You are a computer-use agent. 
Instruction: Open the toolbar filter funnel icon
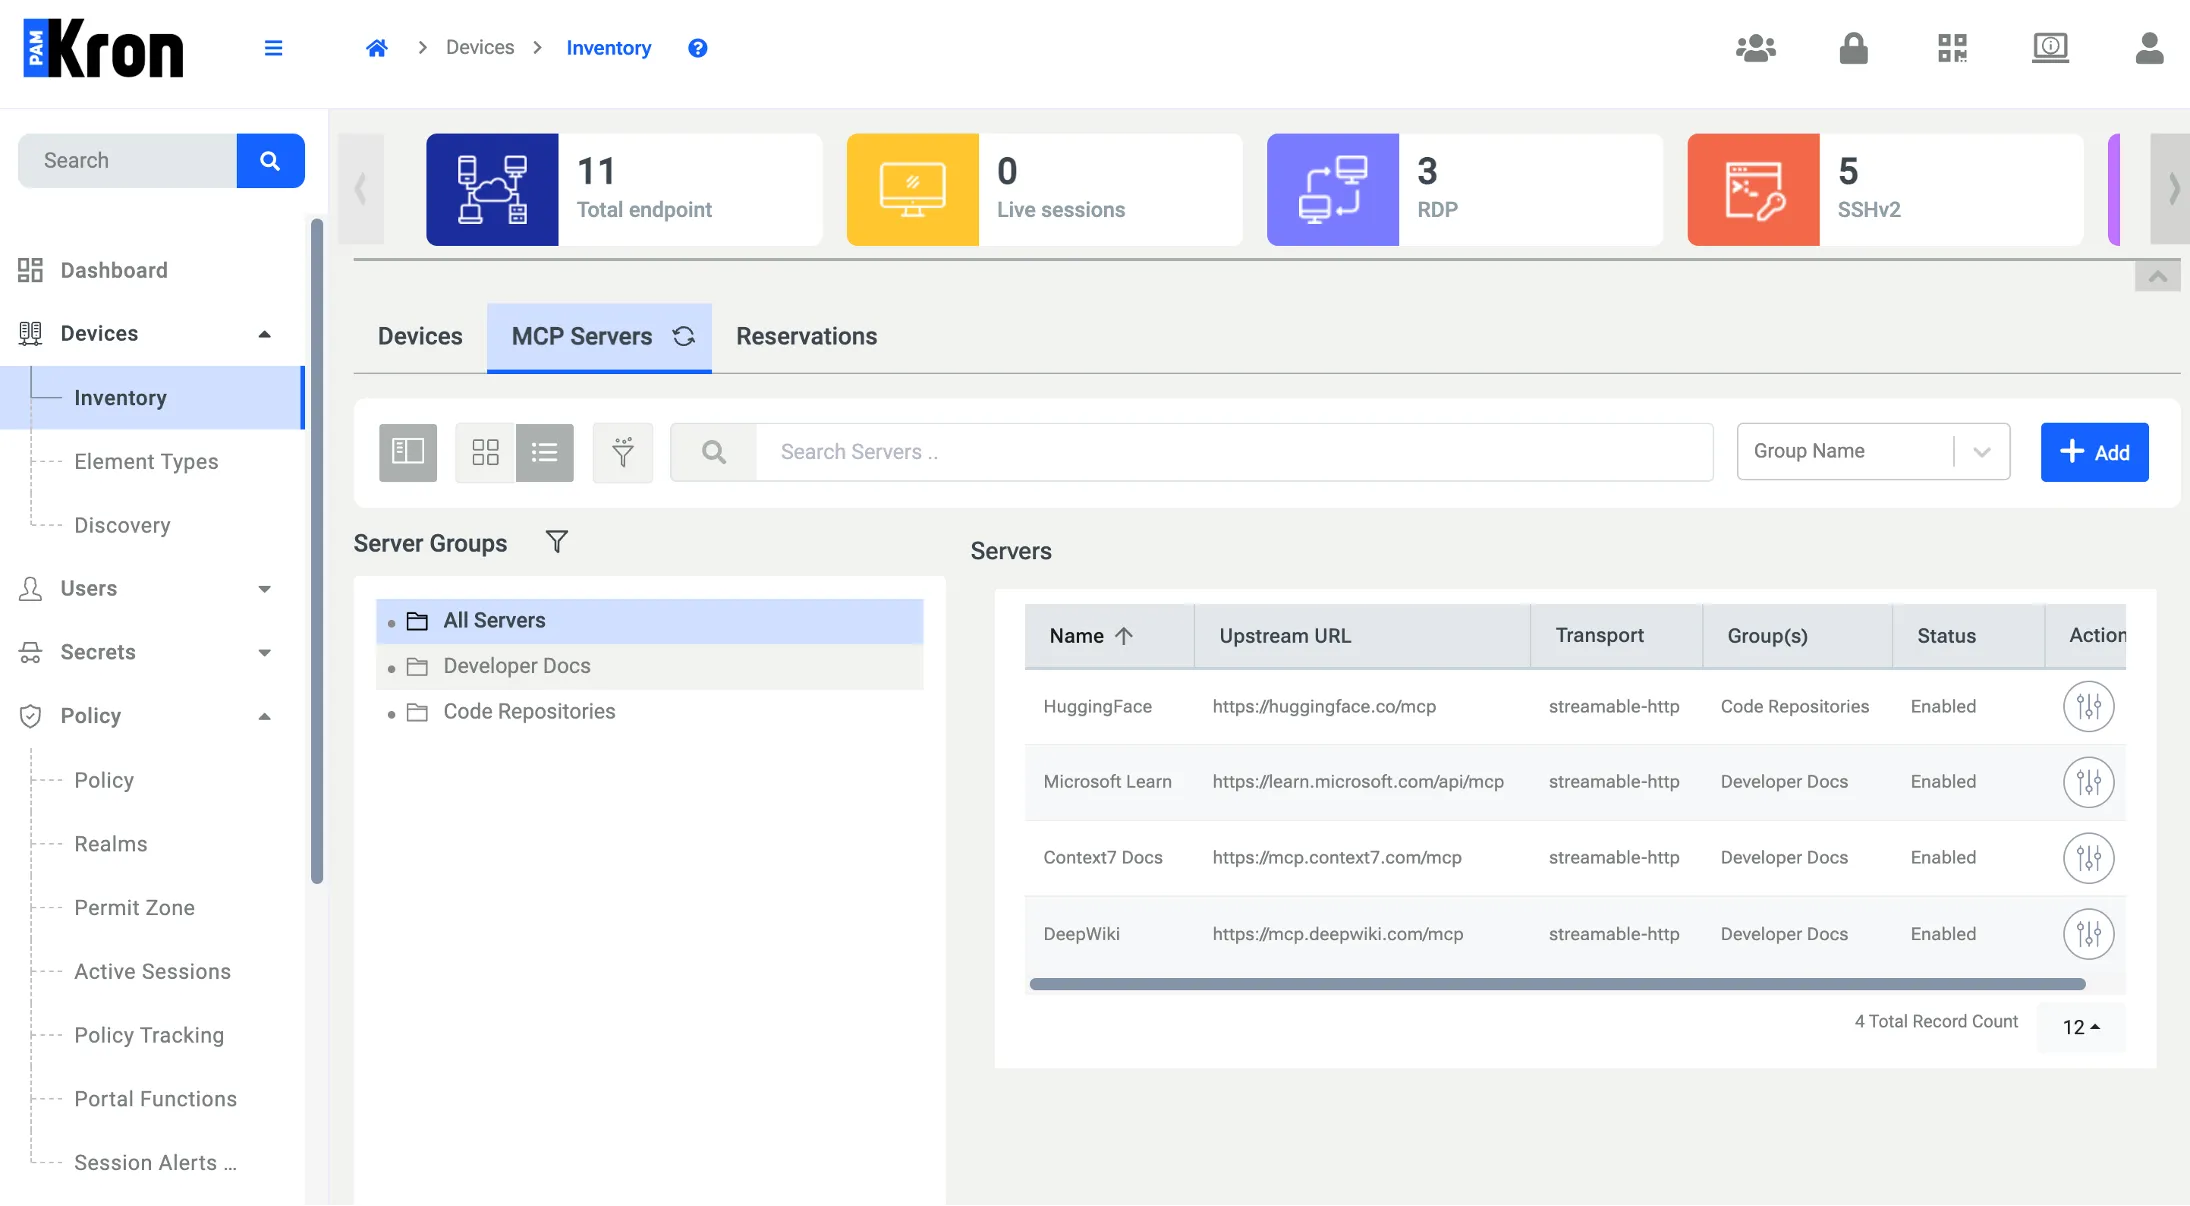[x=623, y=452]
